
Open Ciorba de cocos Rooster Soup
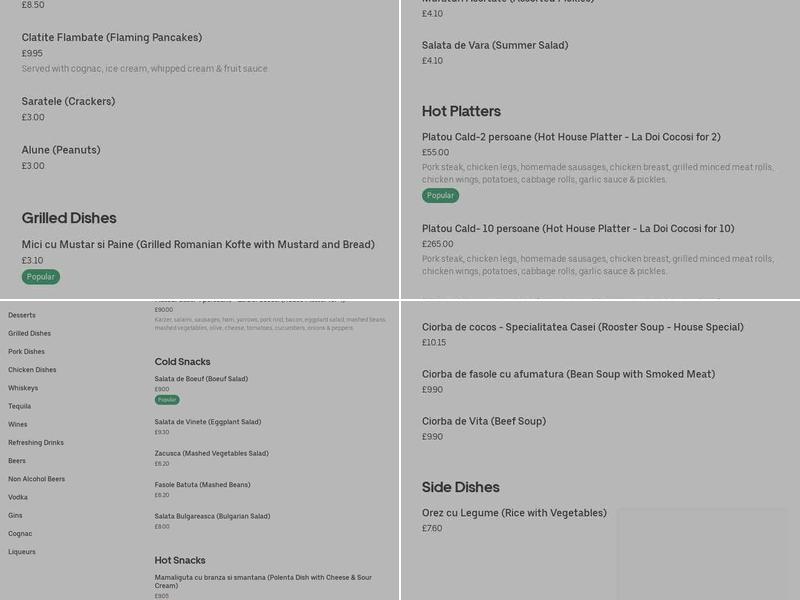(x=583, y=327)
